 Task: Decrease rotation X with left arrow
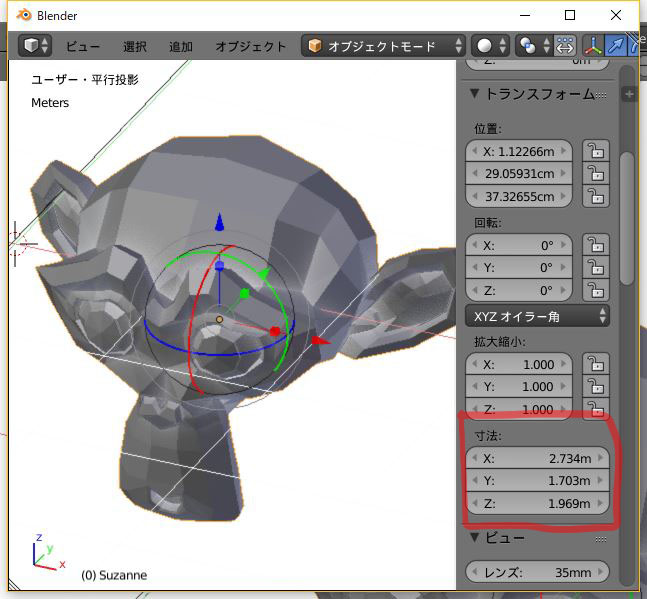point(475,245)
